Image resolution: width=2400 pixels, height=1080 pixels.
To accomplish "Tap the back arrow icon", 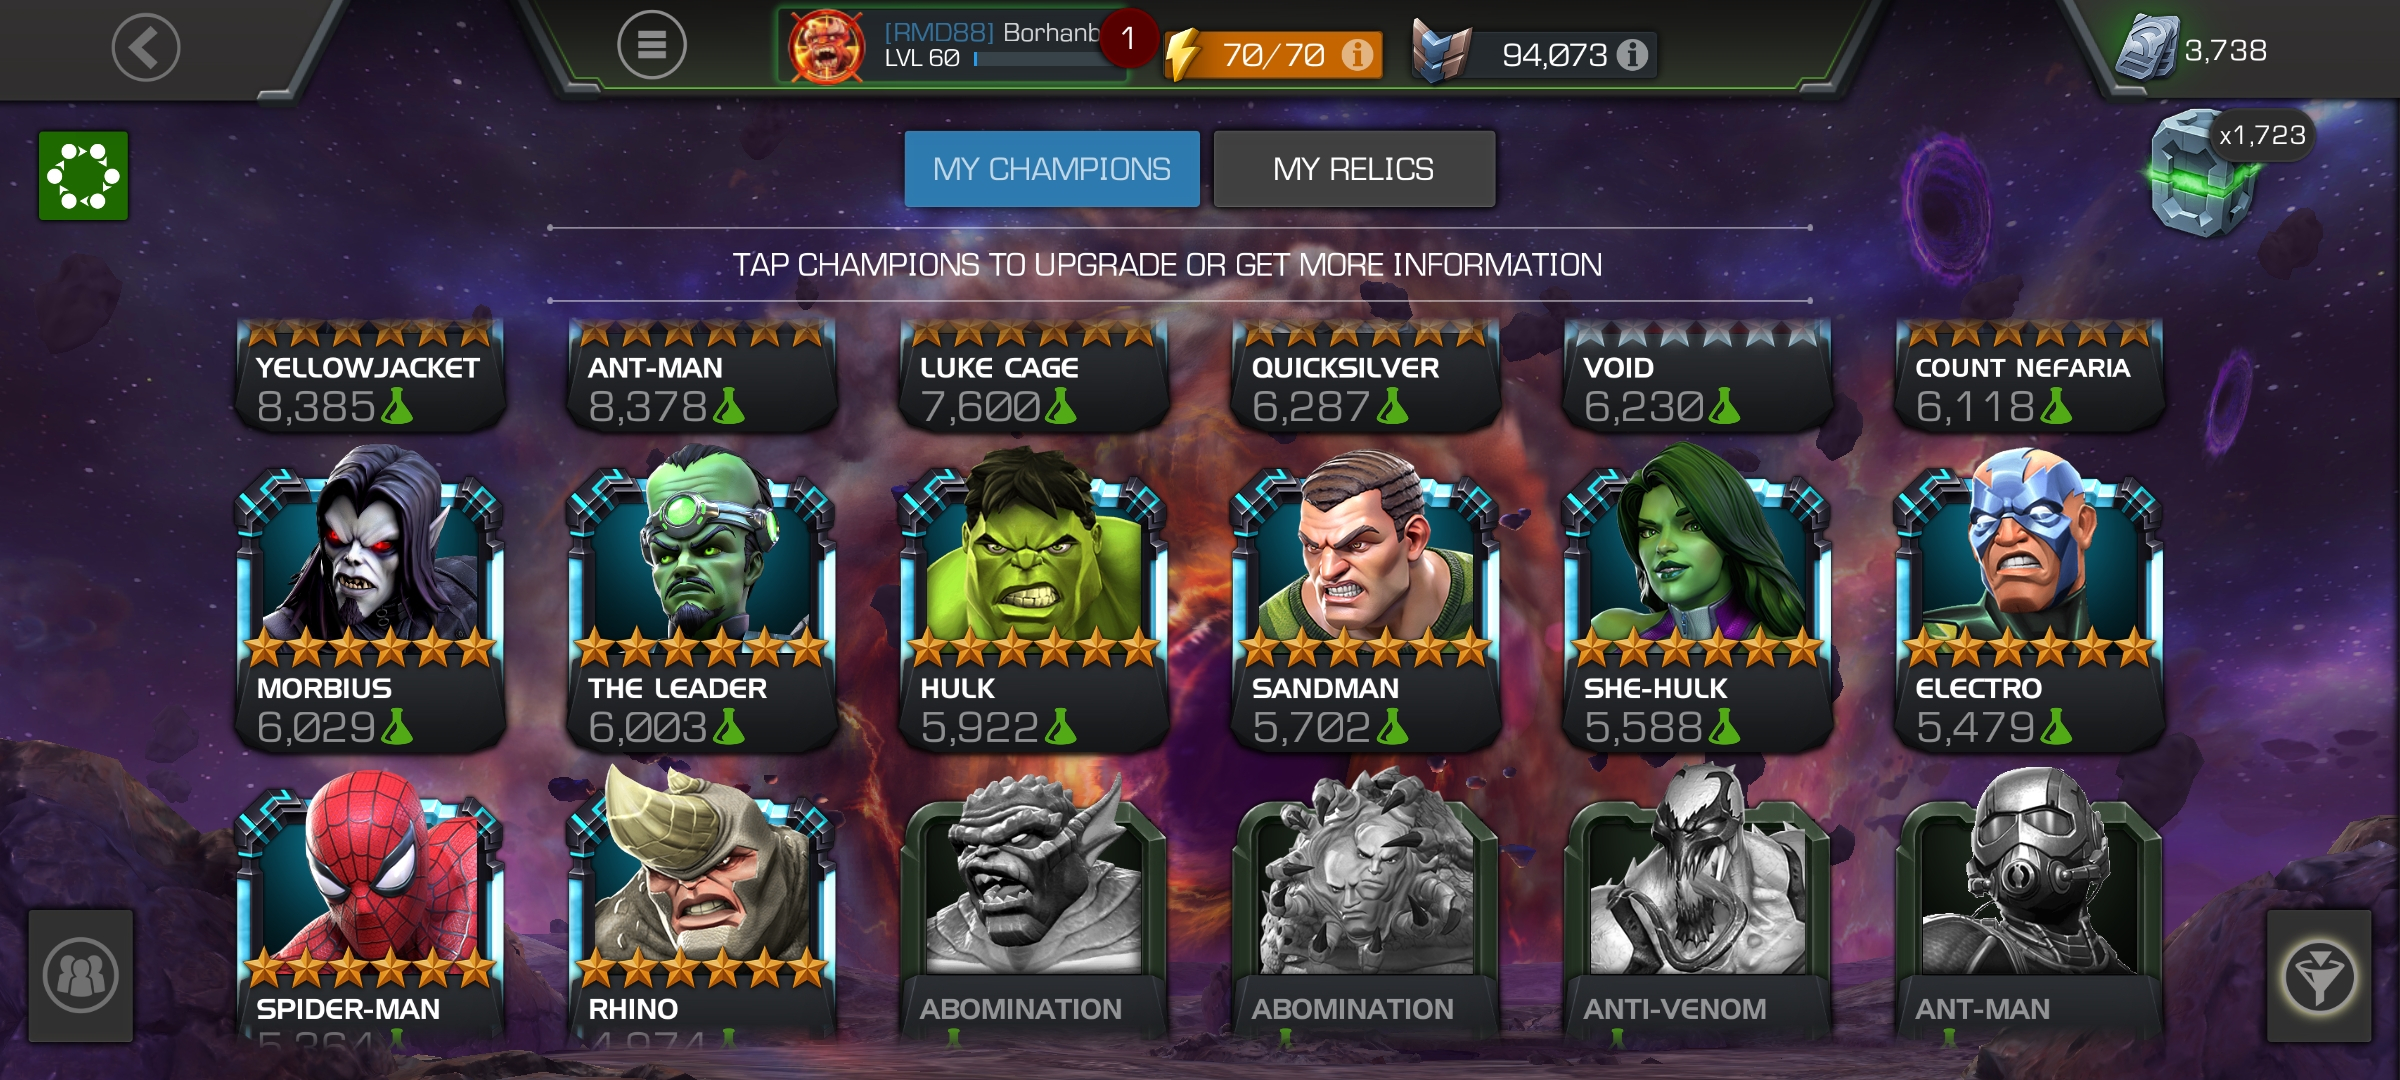I will 146,47.
